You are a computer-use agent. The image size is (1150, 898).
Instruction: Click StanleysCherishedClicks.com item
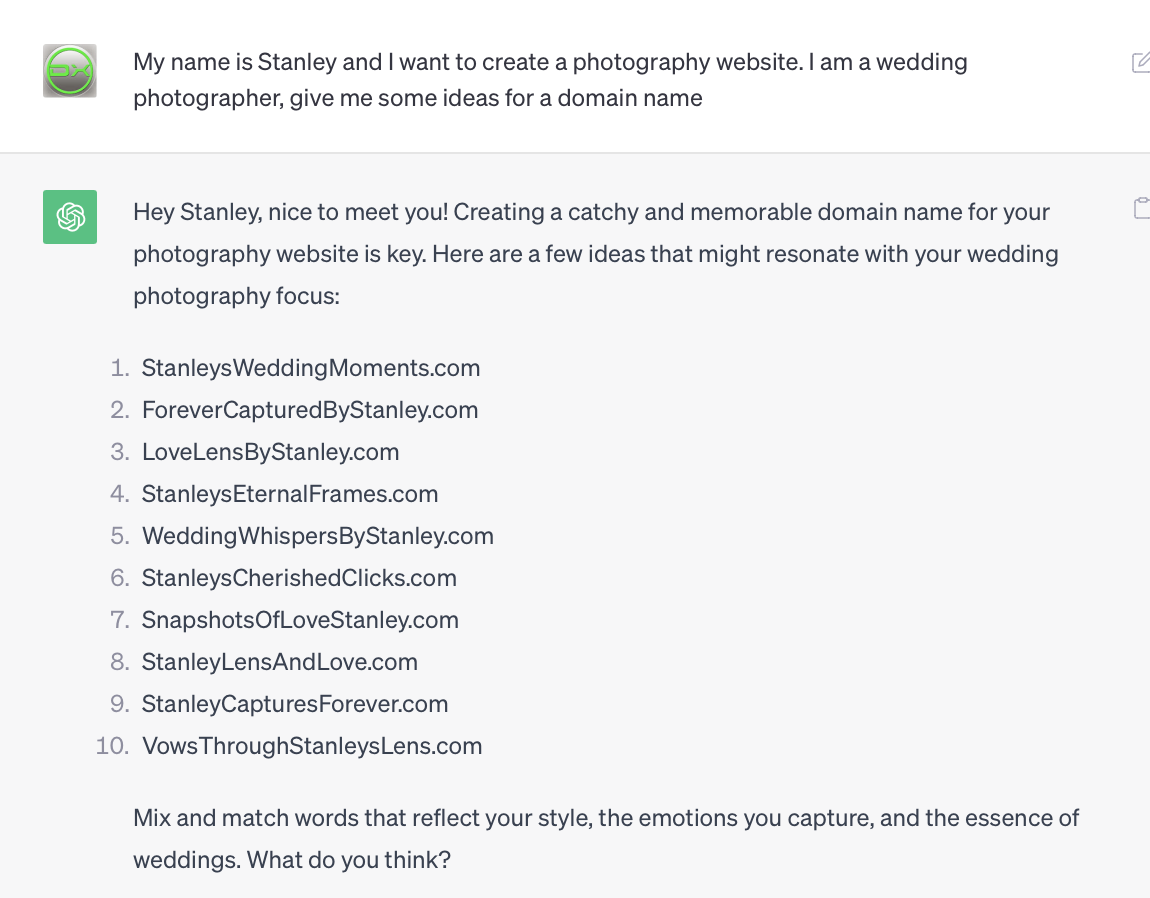coord(299,577)
